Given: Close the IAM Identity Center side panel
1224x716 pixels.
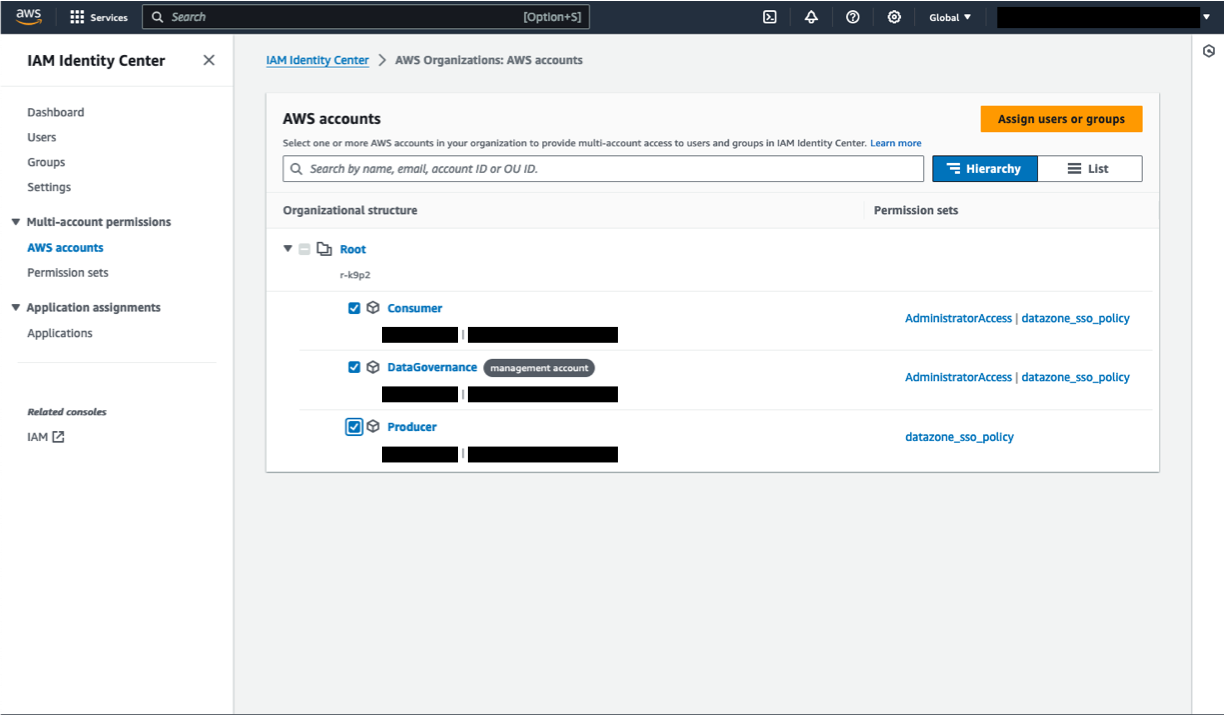Looking at the screenshot, I should (209, 60).
